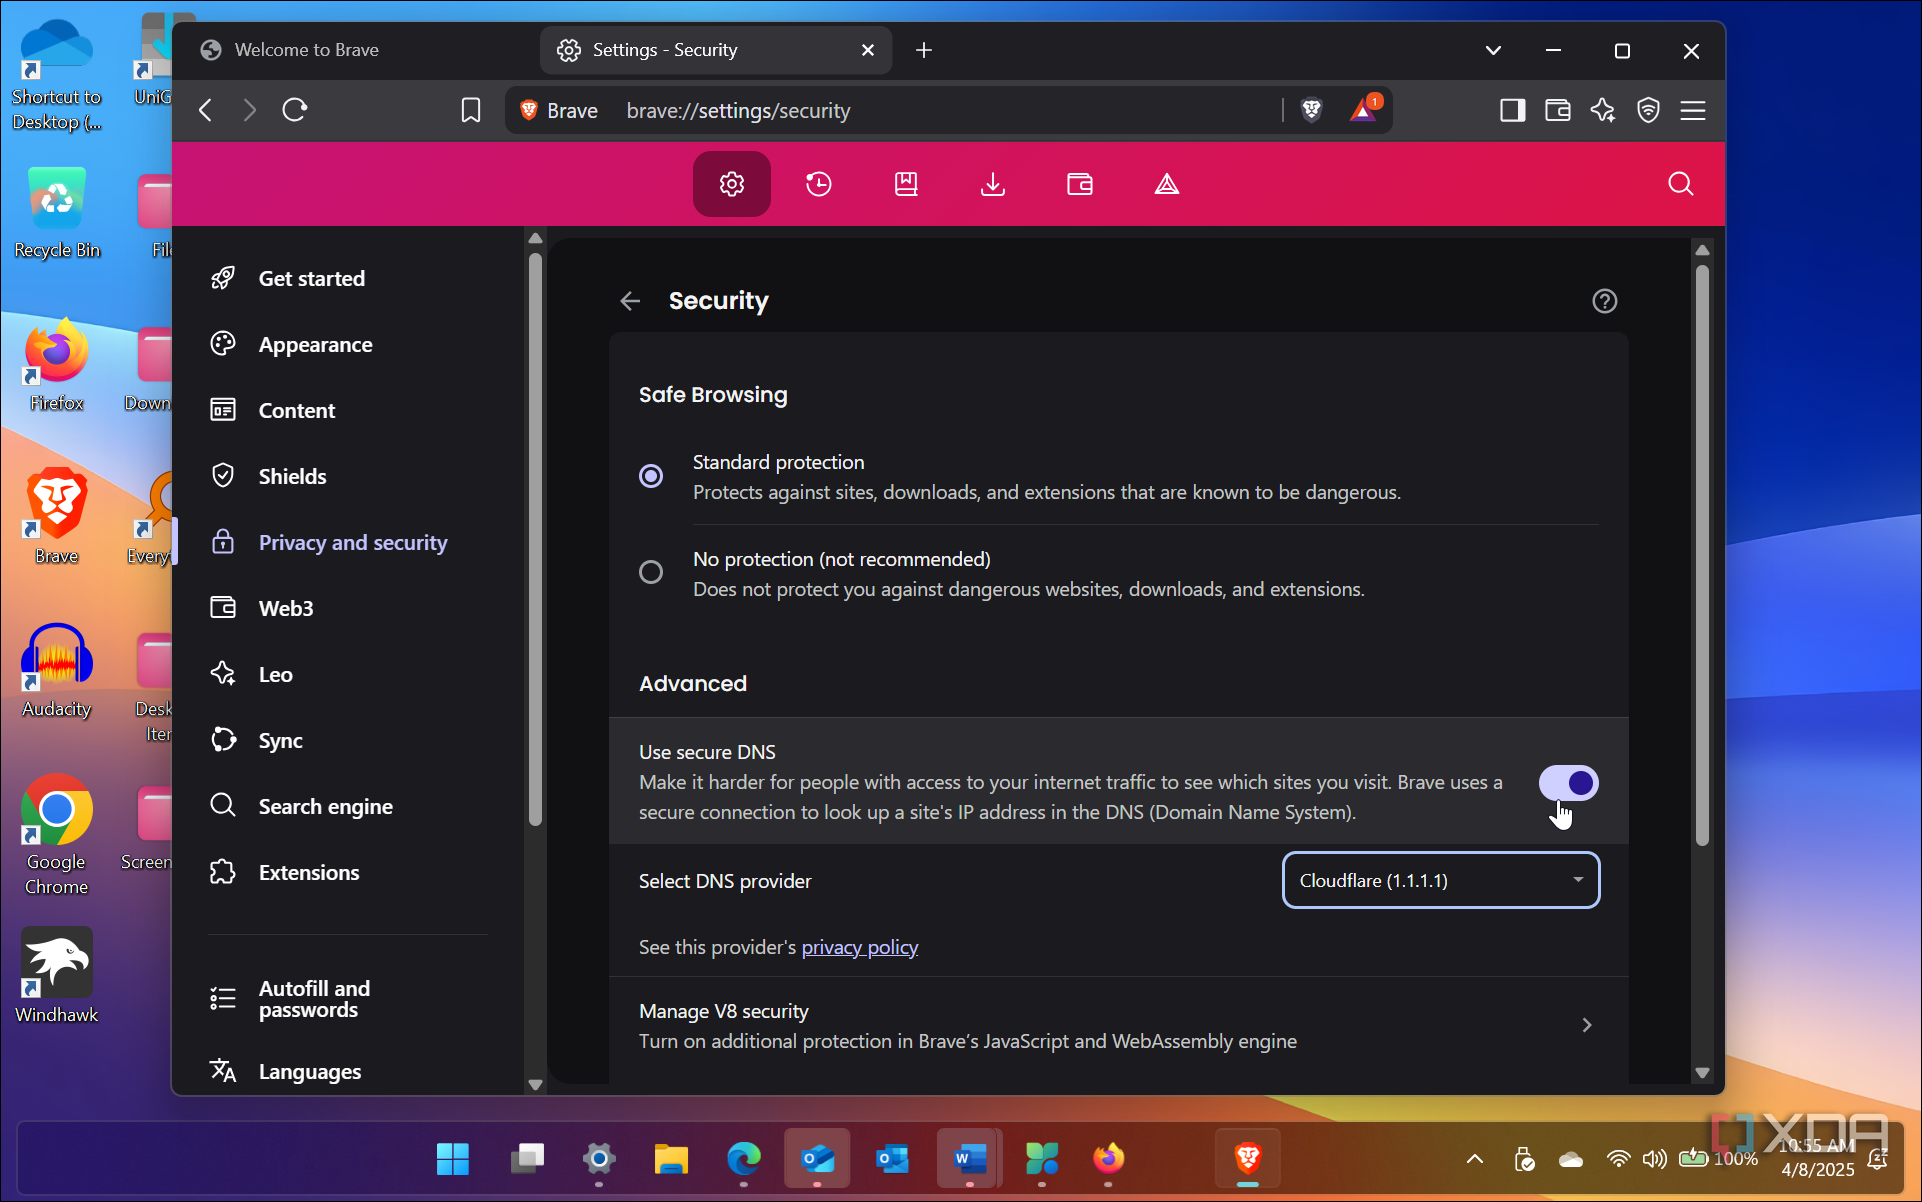This screenshot has width=1922, height=1202.
Task: Select Standard protection radio button
Action: [651, 476]
